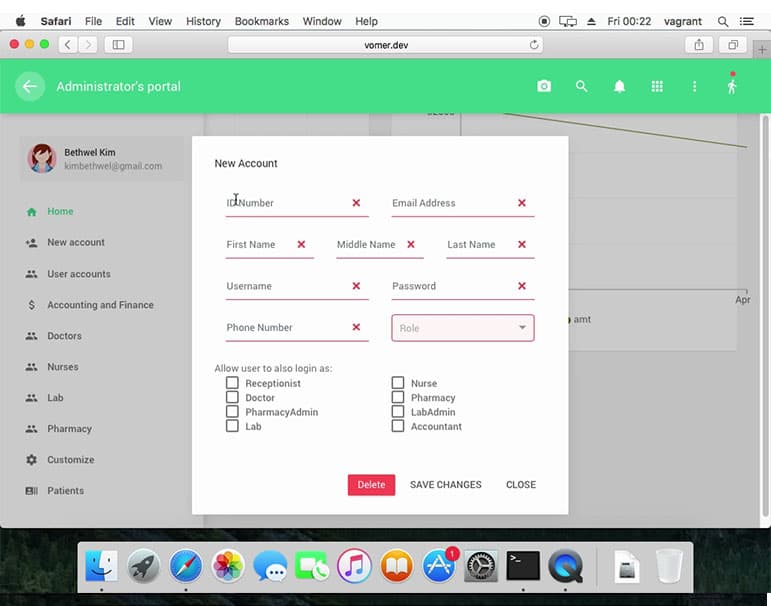Screen dimensions: 771x606
Task: Open Terminal in the Dock
Action: coord(523,566)
